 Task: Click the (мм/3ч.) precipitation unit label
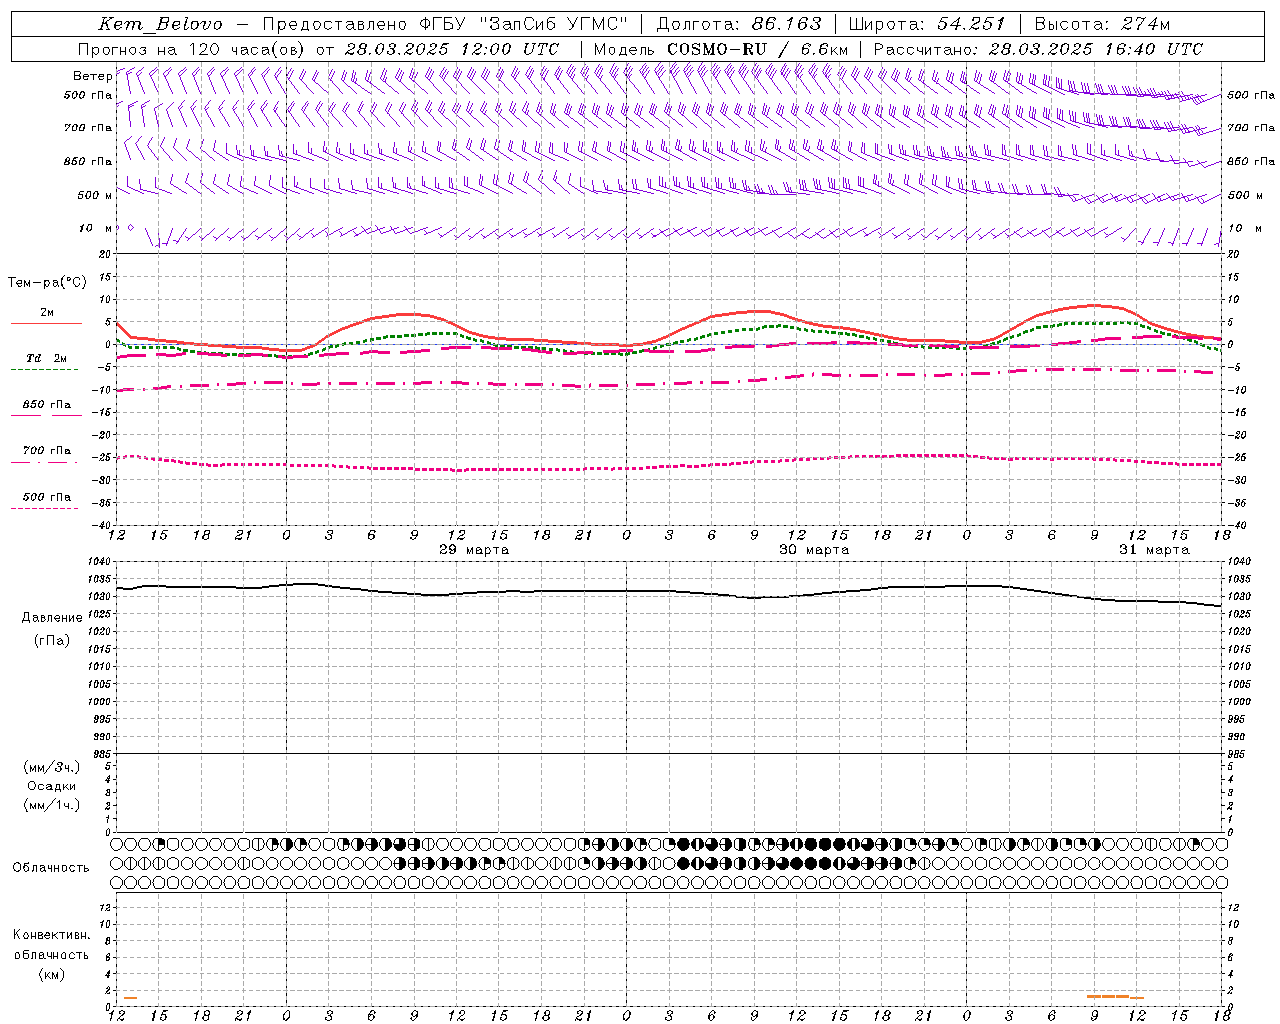pyautogui.click(x=52, y=767)
